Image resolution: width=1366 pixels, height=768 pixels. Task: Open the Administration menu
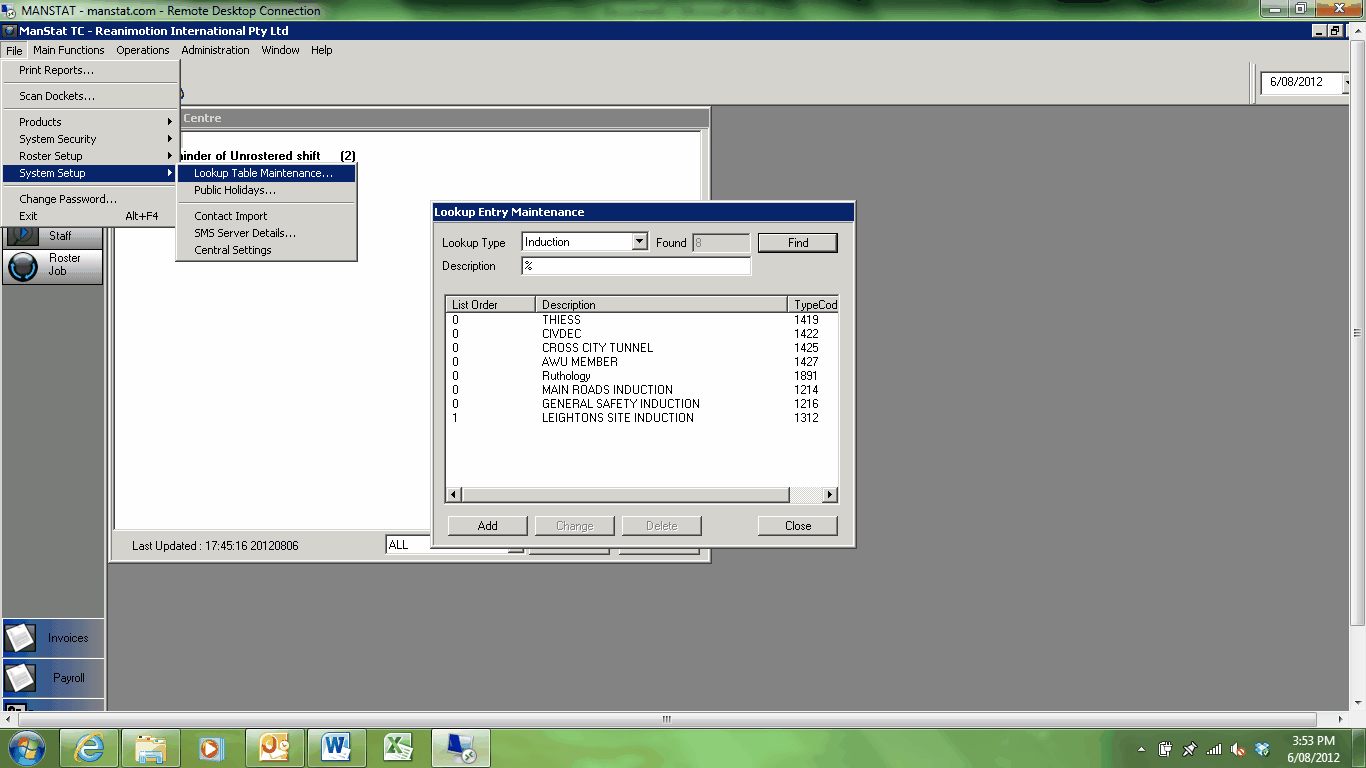(x=215, y=50)
